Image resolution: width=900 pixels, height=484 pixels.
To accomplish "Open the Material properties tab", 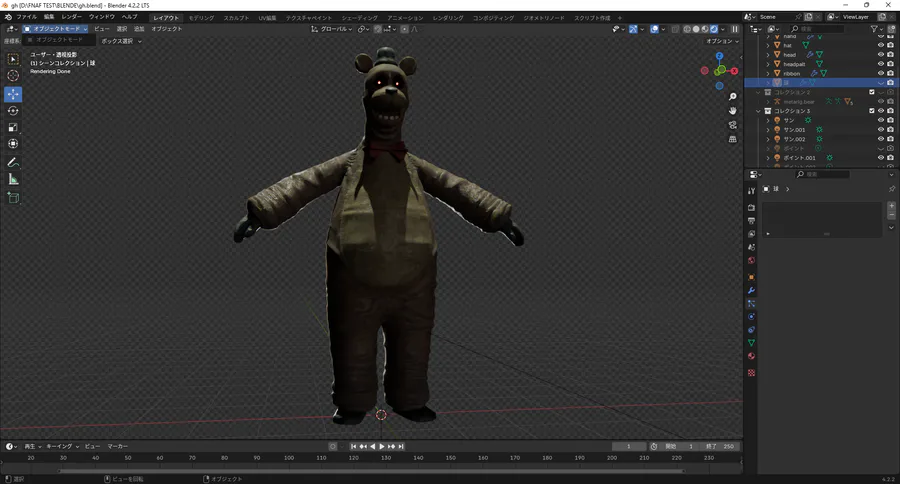I will tap(751, 356).
